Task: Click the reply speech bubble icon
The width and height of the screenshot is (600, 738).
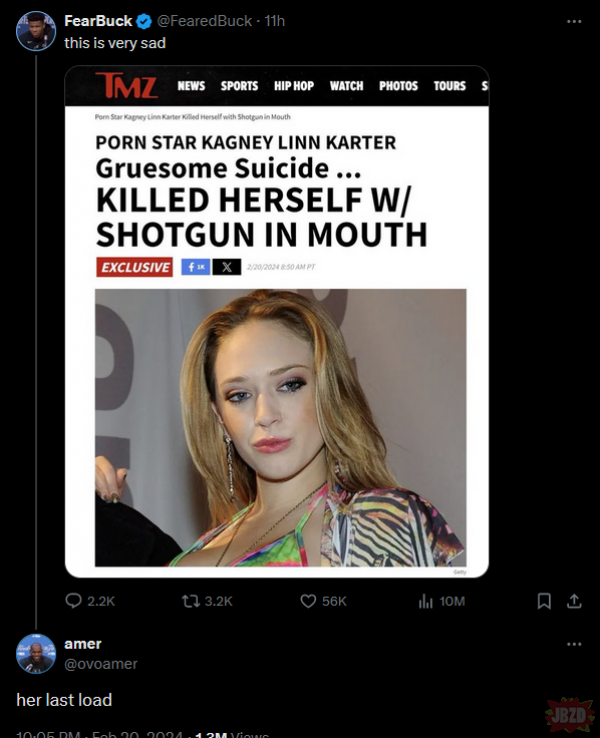Action: pos(73,601)
